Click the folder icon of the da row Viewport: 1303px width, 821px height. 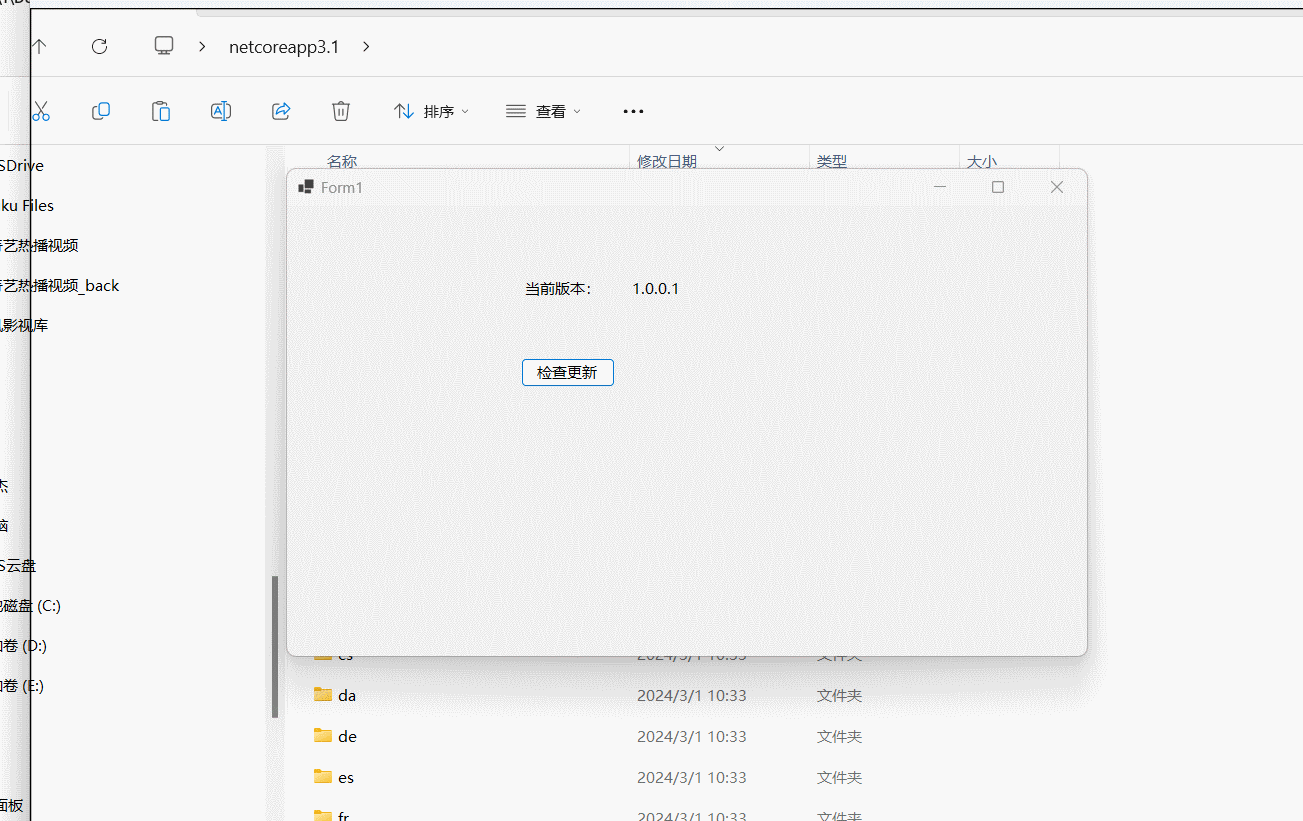pos(322,694)
